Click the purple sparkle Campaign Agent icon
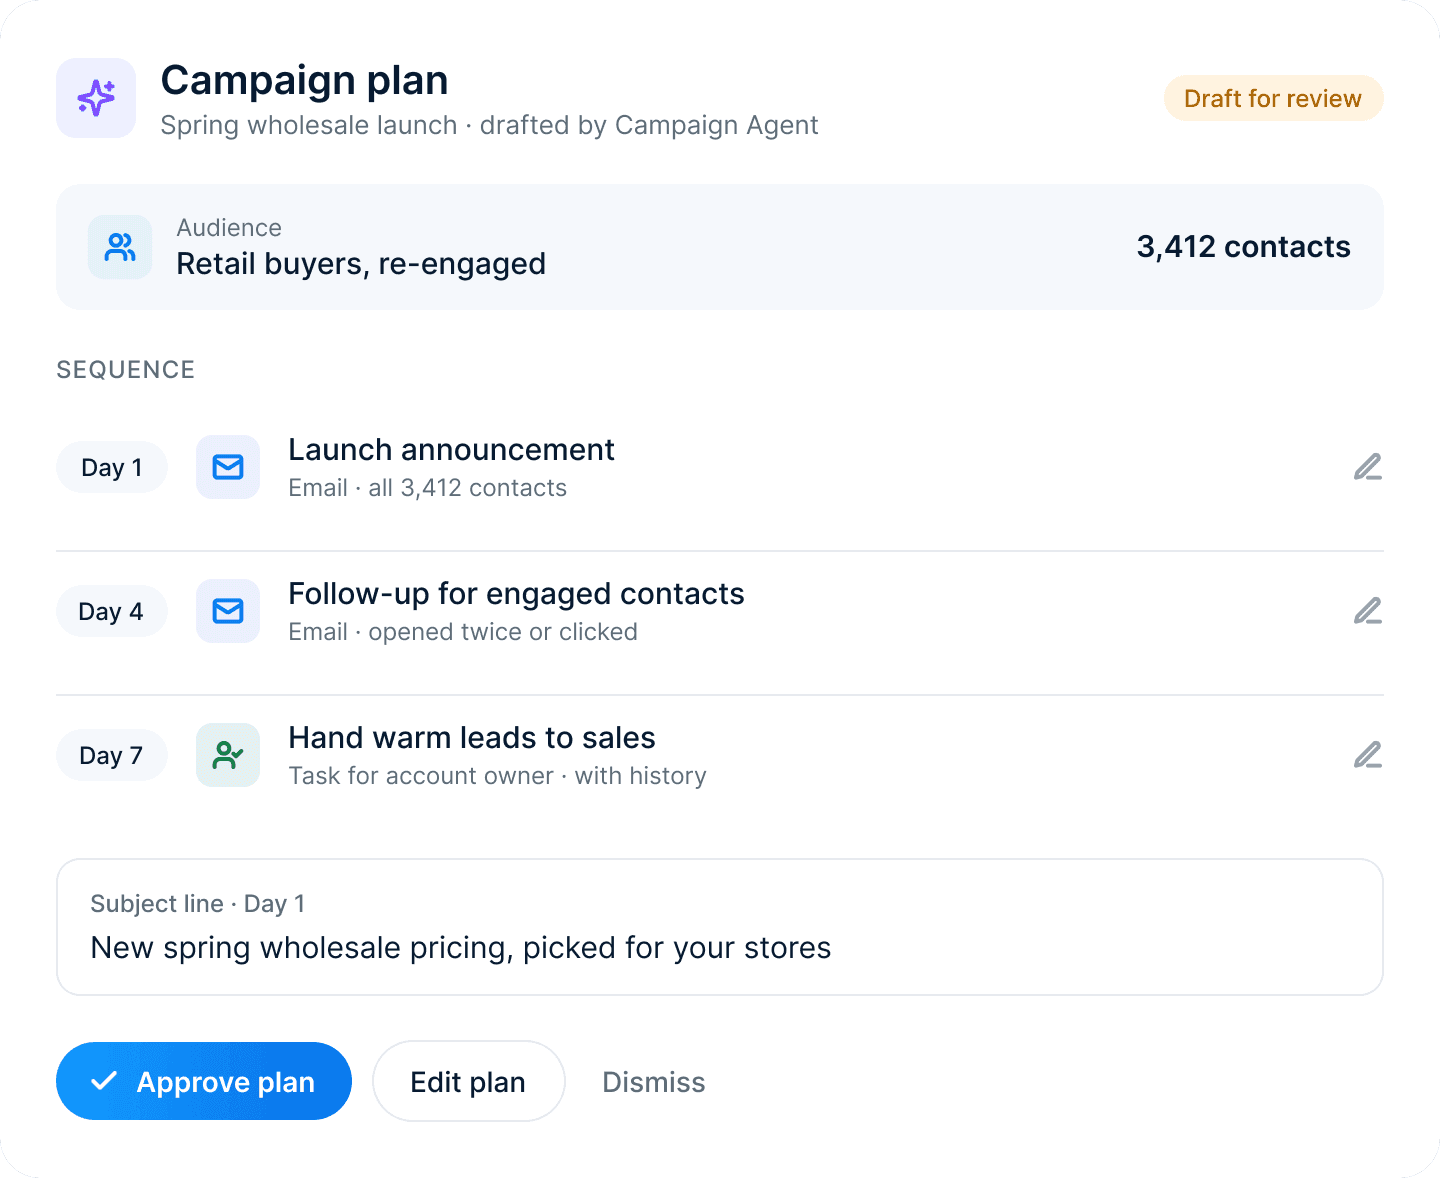Image resolution: width=1440 pixels, height=1178 pixels. 96,98
